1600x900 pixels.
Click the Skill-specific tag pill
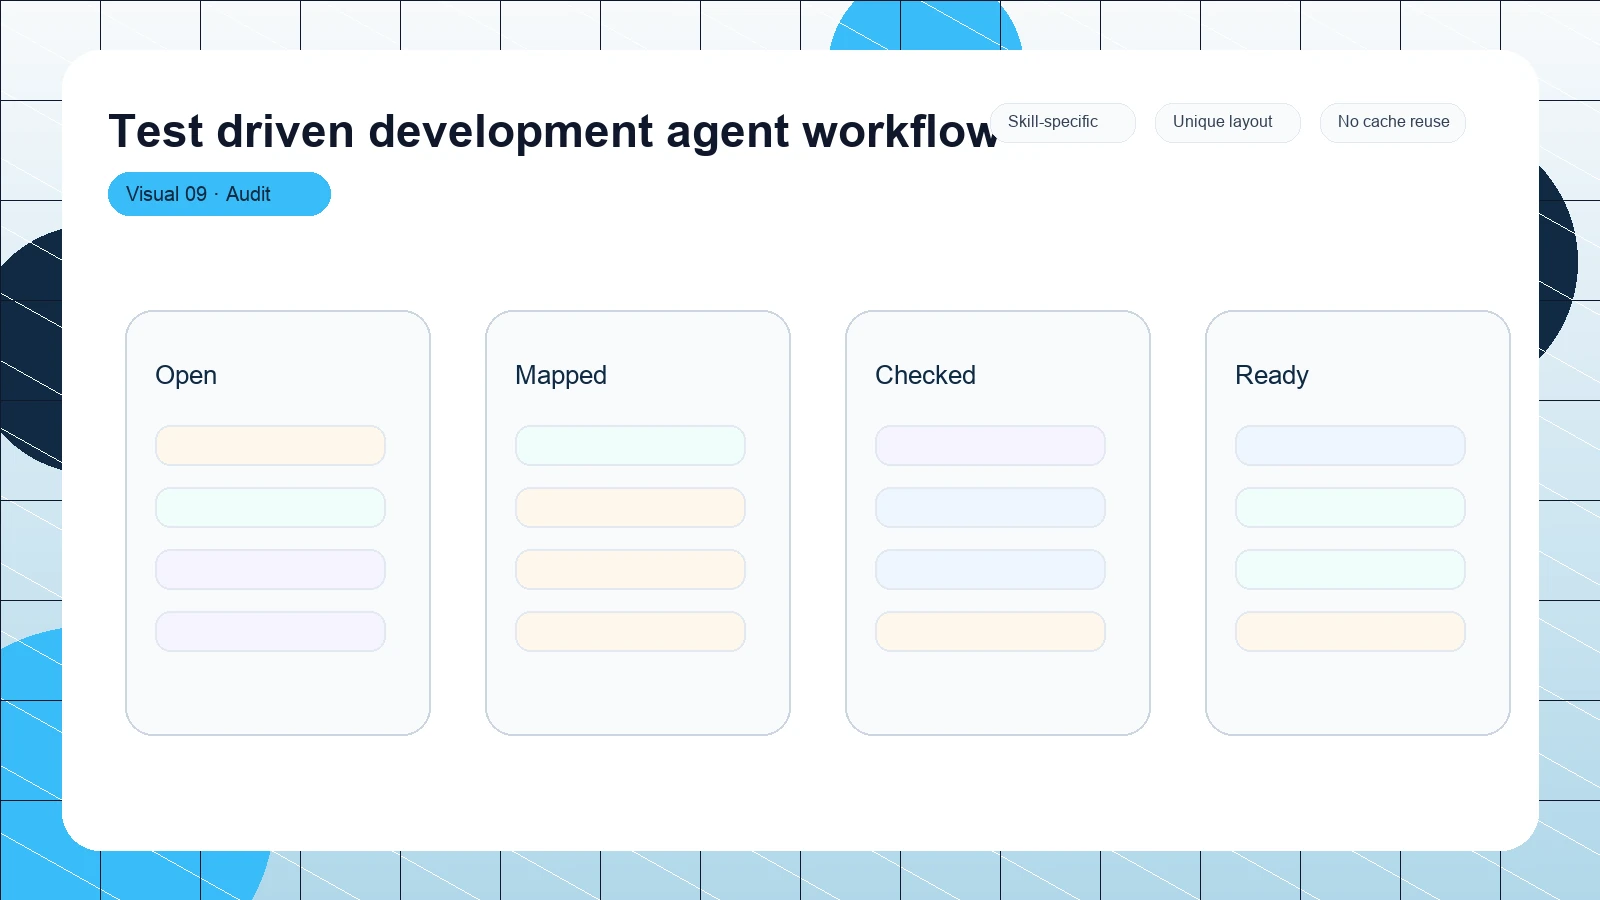[x=1063, y=122]
